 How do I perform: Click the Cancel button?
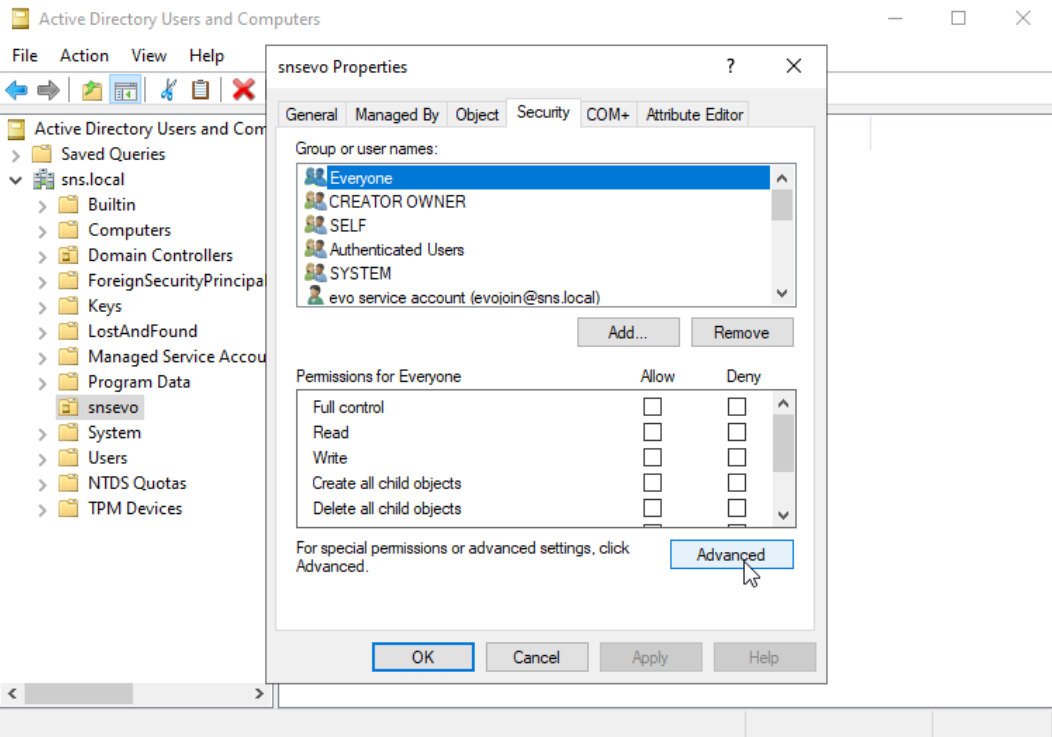(x=537, y=657)
